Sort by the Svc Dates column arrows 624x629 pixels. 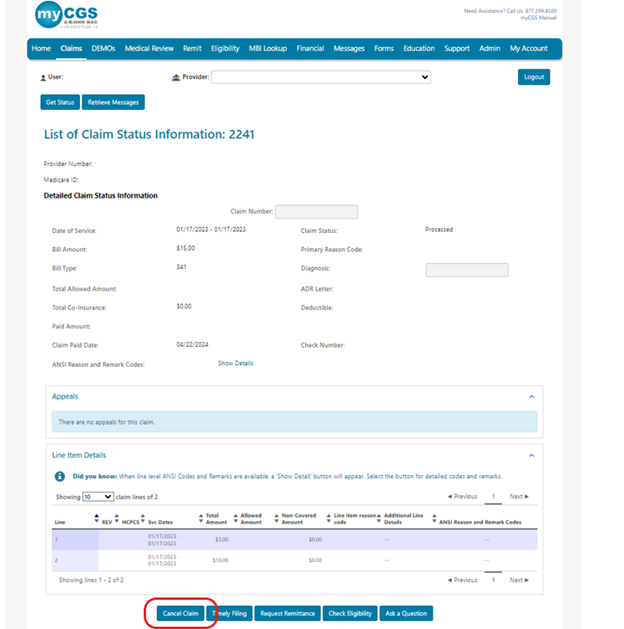coord(142,522)
